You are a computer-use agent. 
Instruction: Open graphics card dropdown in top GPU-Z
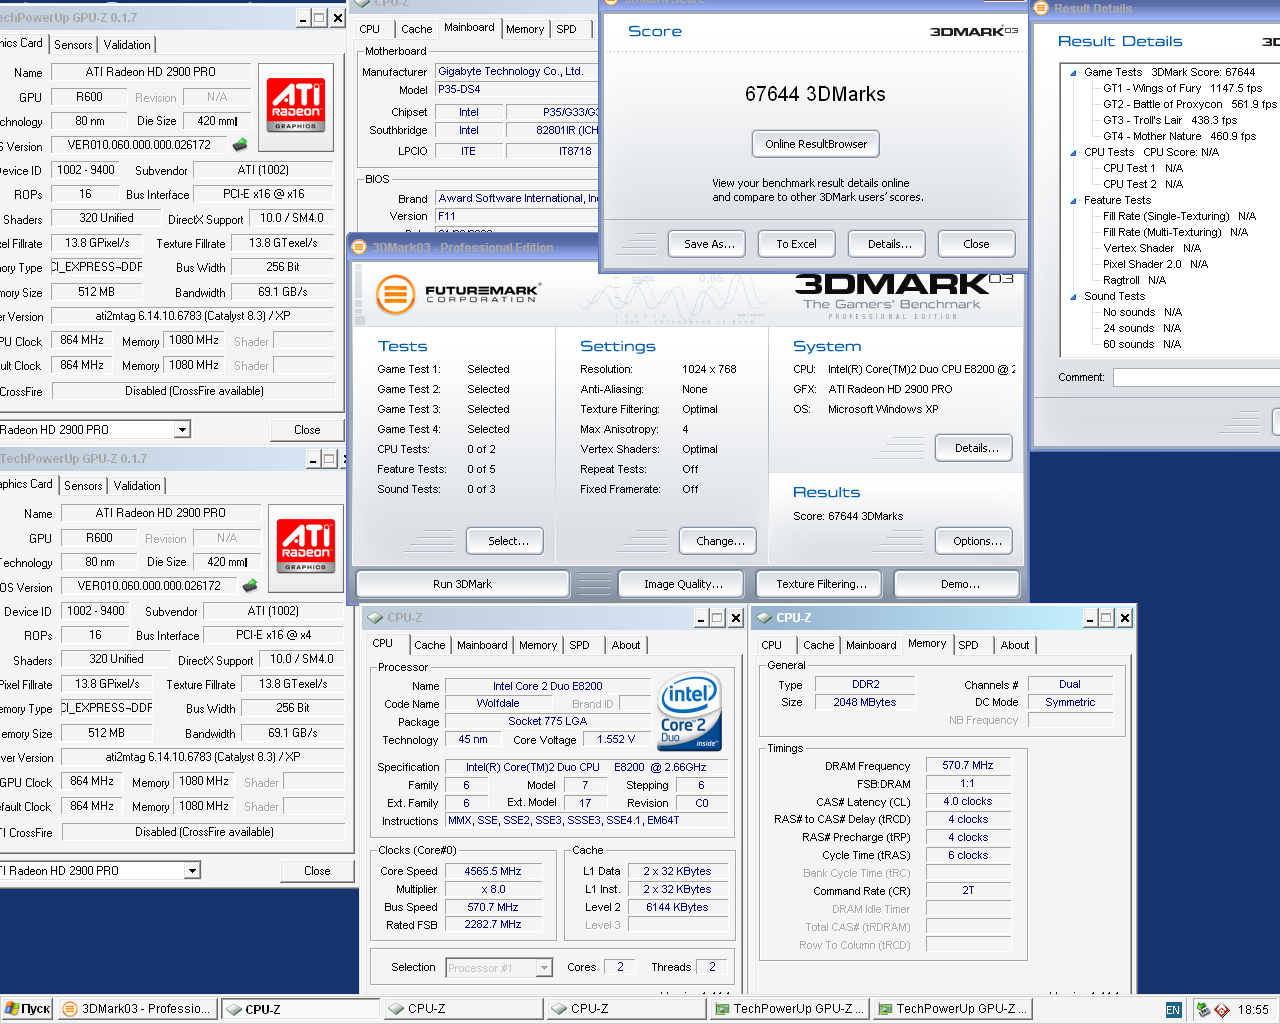point(182,430)
